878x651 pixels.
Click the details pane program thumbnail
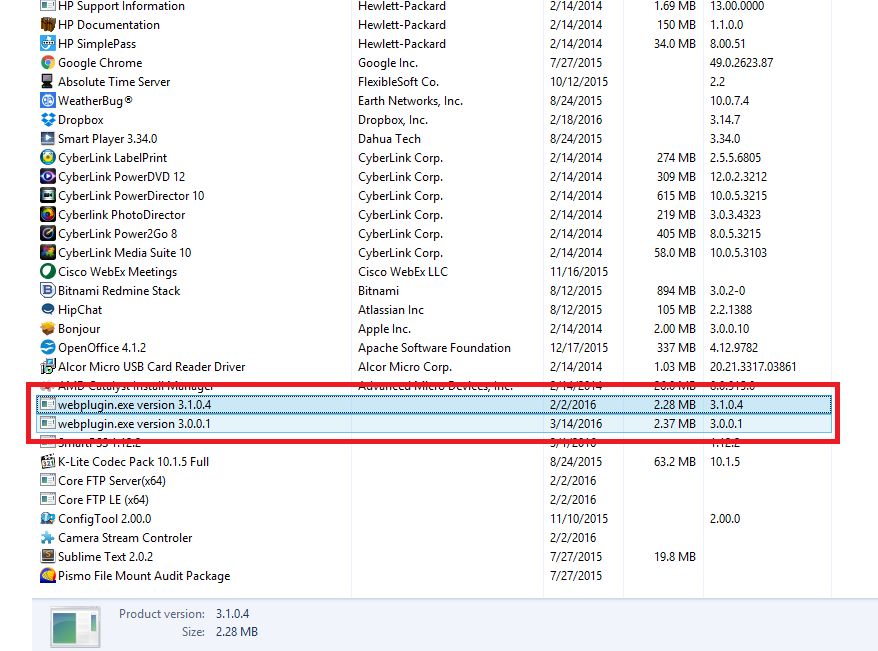click(x=76, y=627)
